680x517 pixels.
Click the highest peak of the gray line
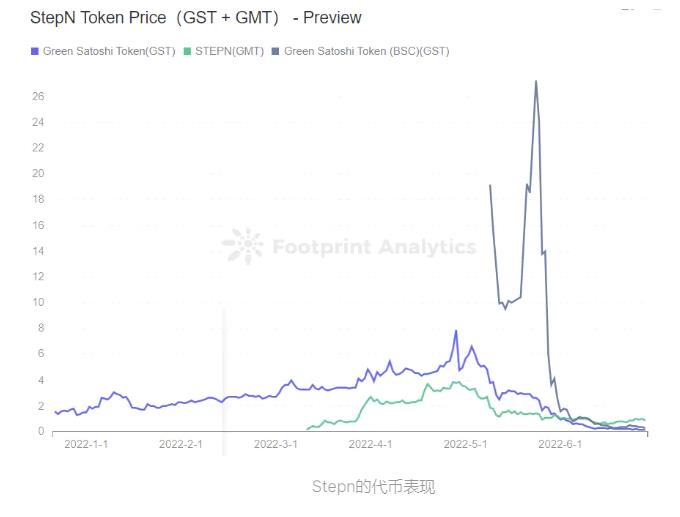(x=536, y=82)
